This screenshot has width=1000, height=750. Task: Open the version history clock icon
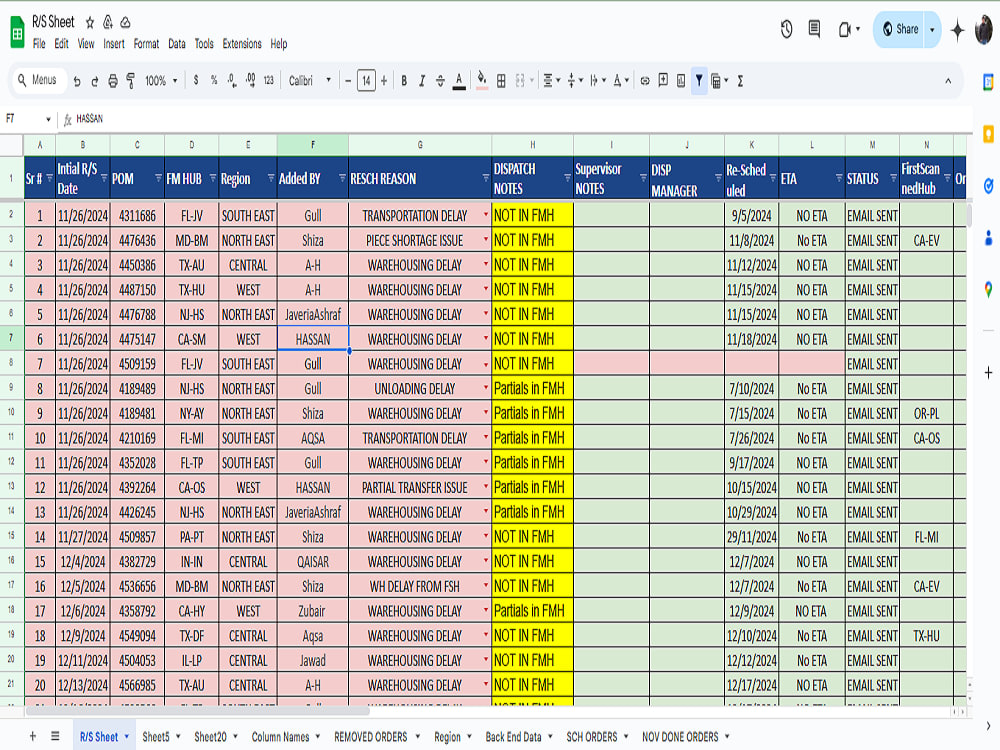[x=786, y=29]
